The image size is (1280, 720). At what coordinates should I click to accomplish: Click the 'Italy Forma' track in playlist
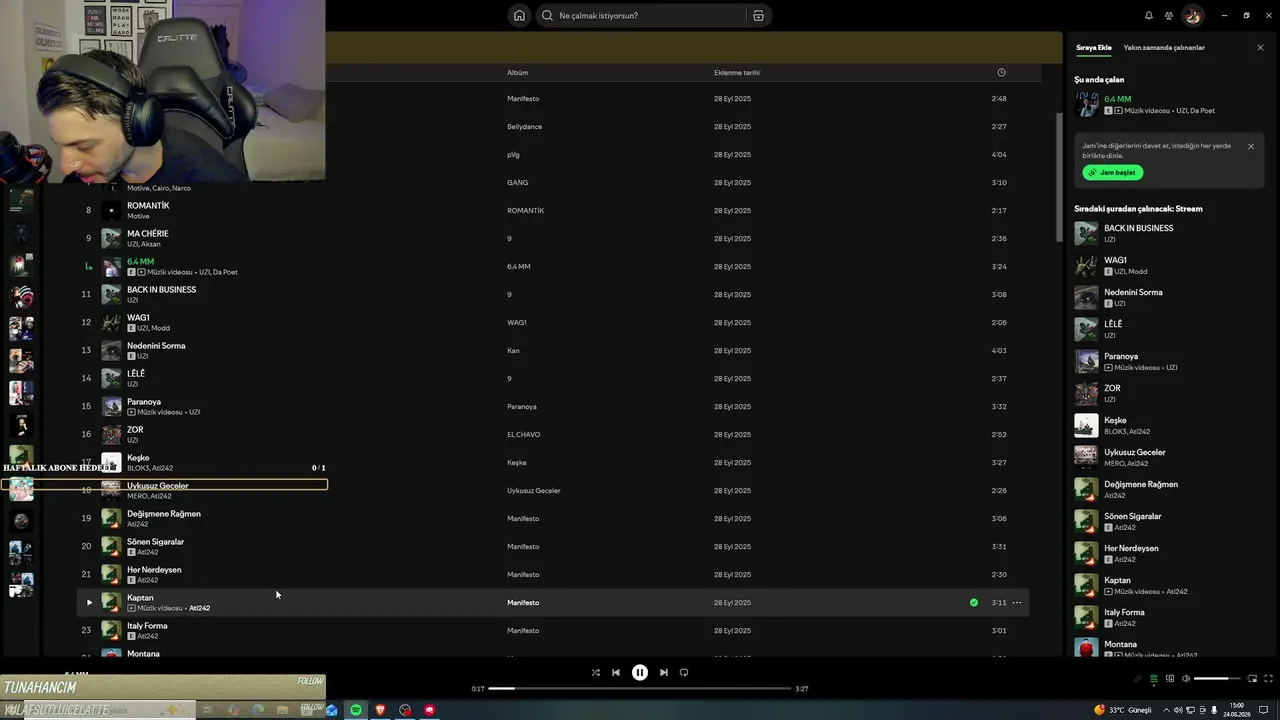click(147, 626)
